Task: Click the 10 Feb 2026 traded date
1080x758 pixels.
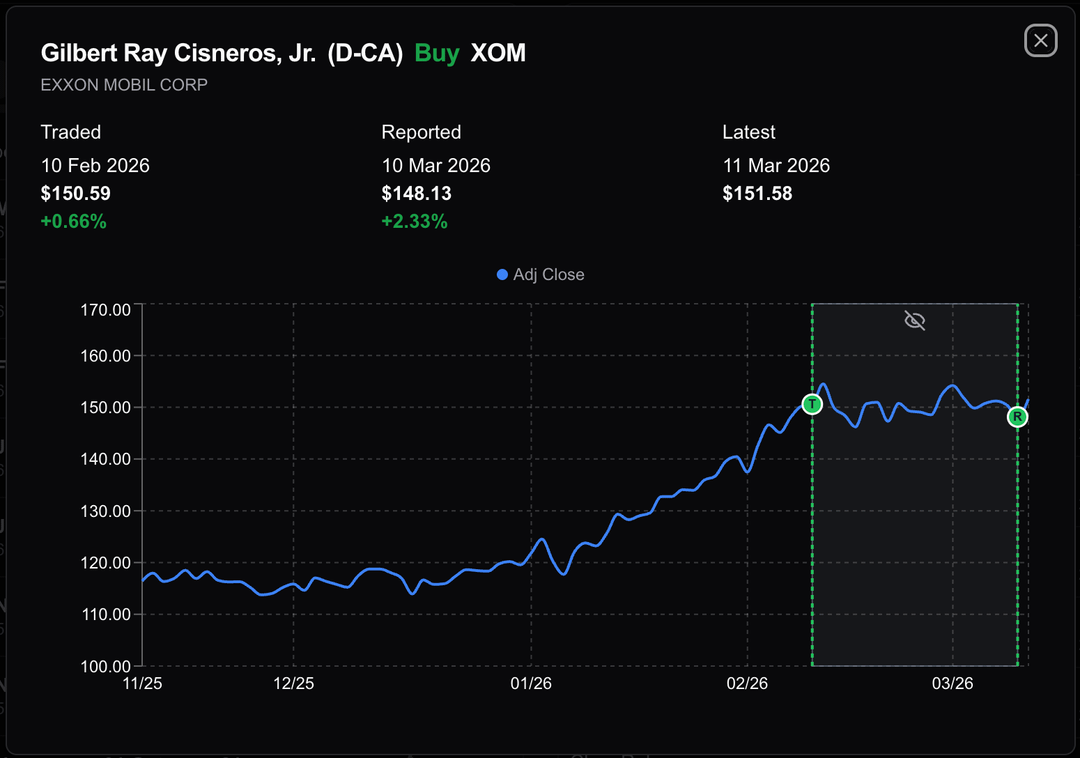Action: pos(95,165)
